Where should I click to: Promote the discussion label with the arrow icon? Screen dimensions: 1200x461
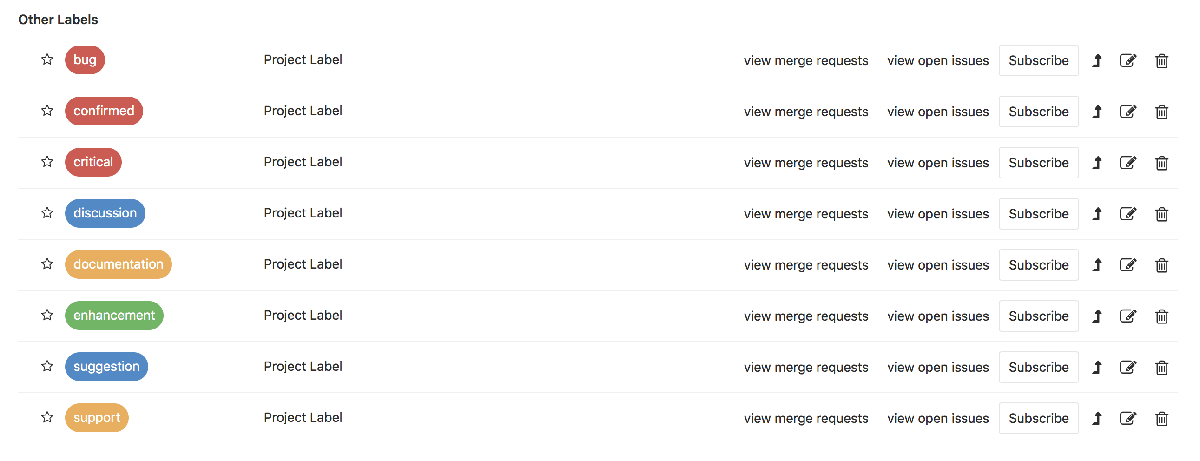(1096, 214)
